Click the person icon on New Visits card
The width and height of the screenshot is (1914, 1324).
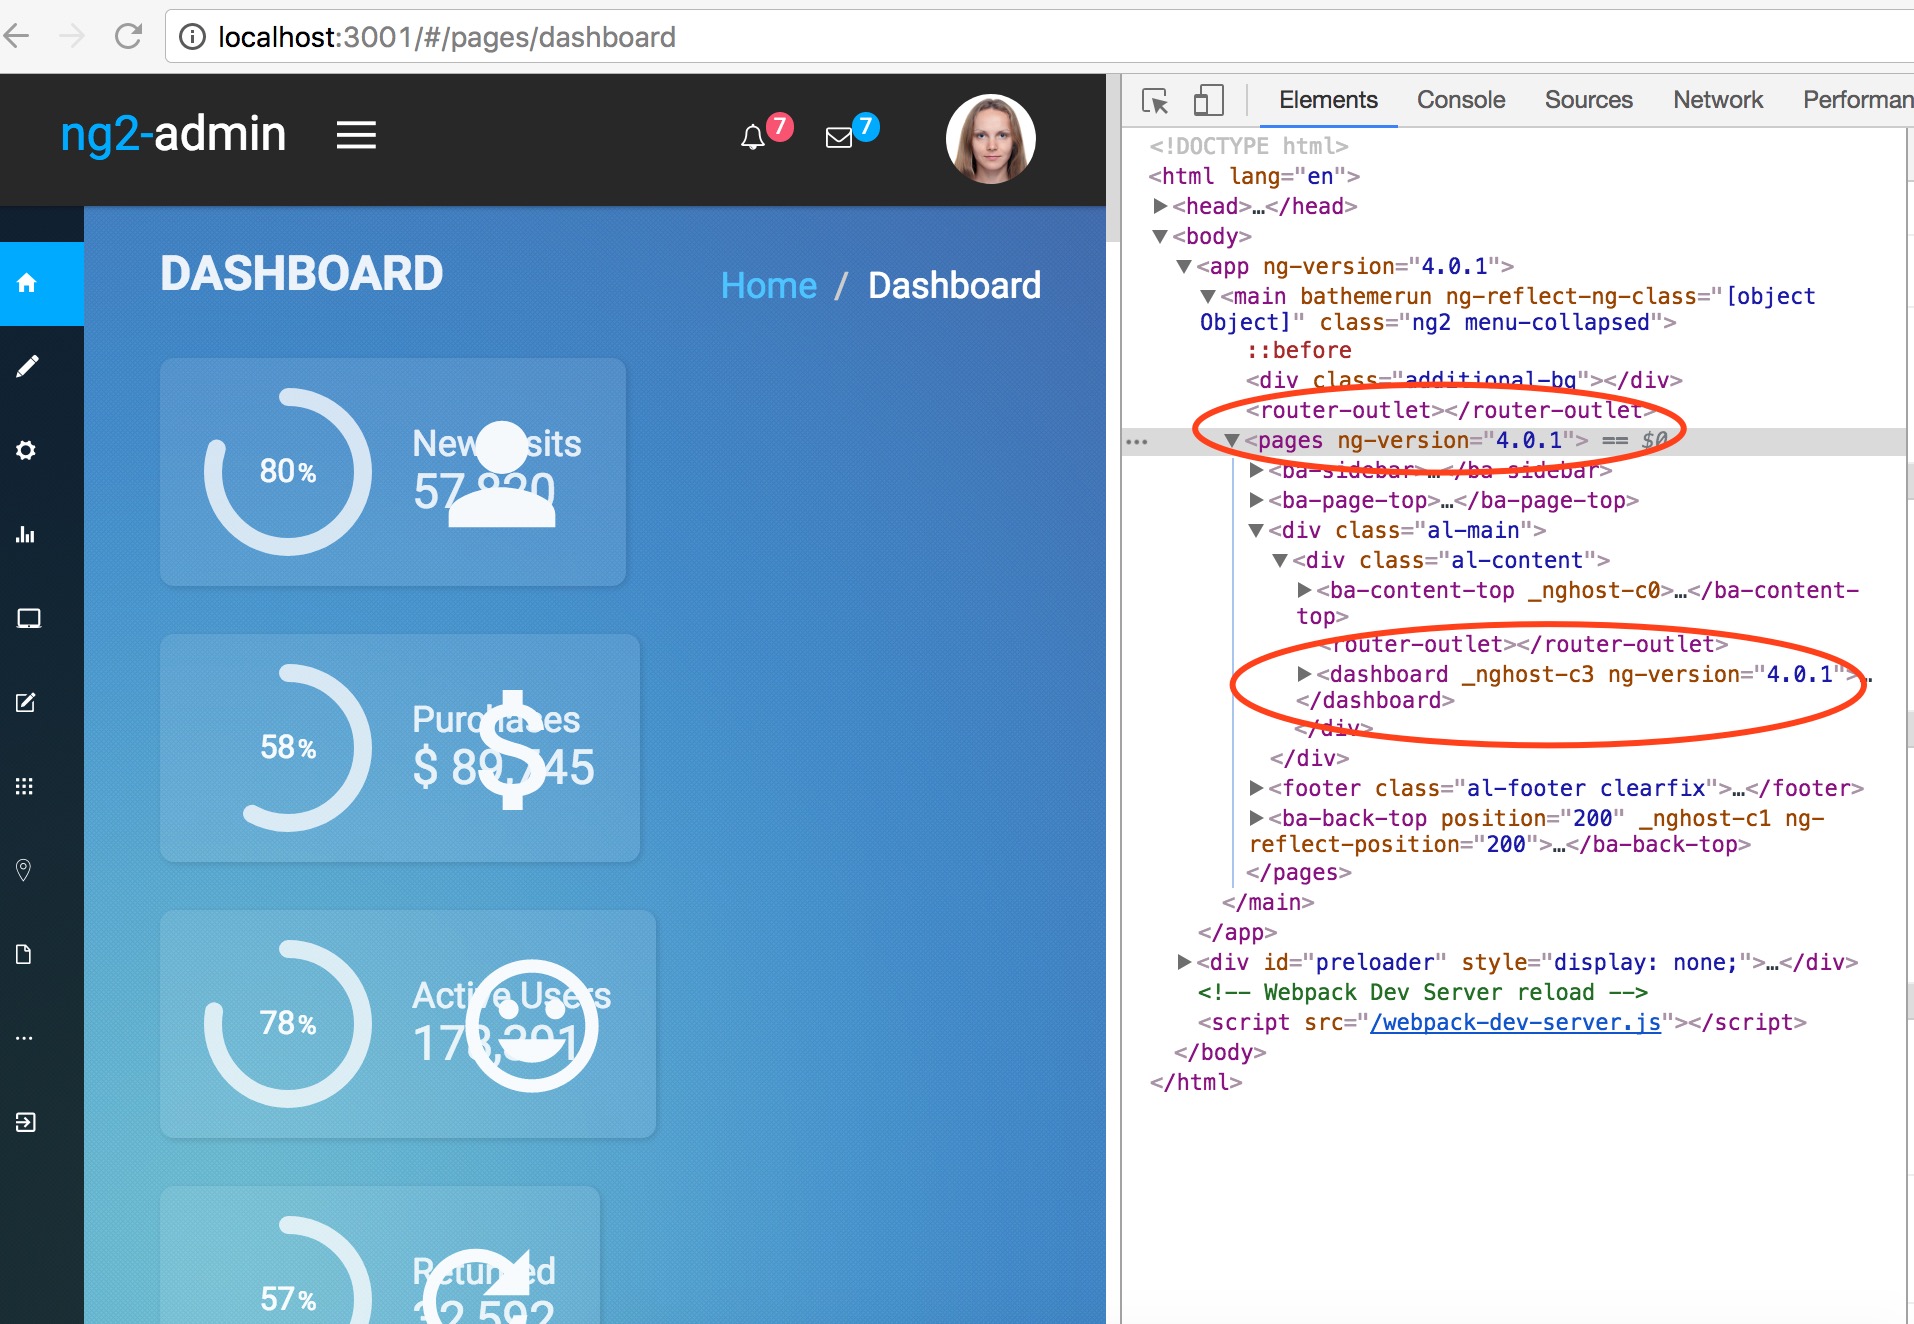point(502,473)
